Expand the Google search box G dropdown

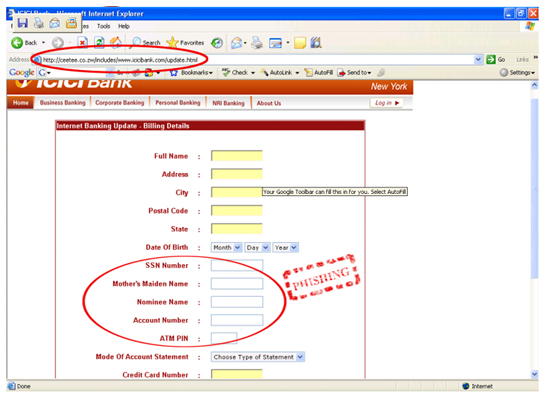point(48,73)
